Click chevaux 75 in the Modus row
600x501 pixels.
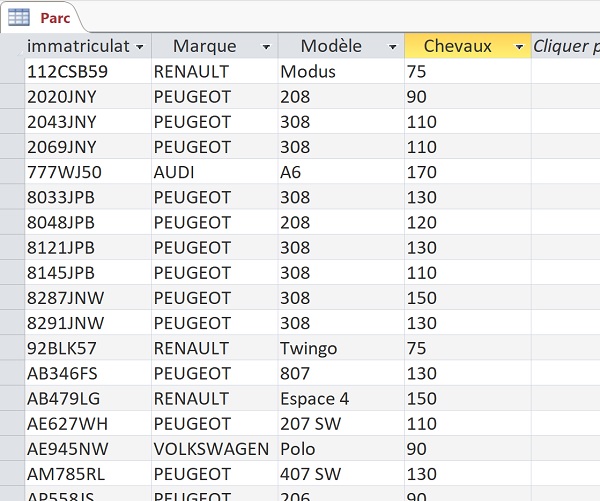tap(468, 71)
